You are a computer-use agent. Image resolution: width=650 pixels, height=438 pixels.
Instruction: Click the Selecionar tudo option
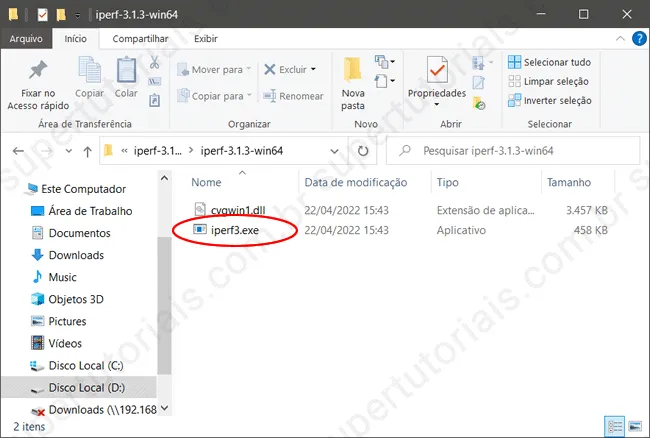click(549, 62)
